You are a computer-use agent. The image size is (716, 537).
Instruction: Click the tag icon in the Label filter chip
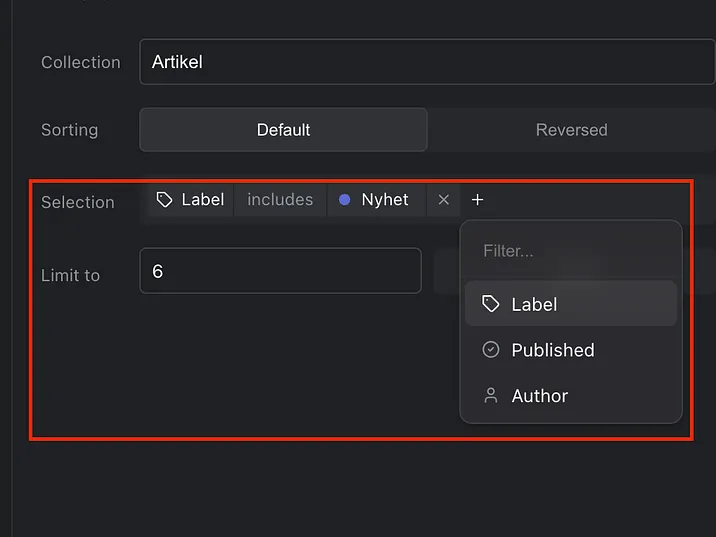tap(165, 200)
